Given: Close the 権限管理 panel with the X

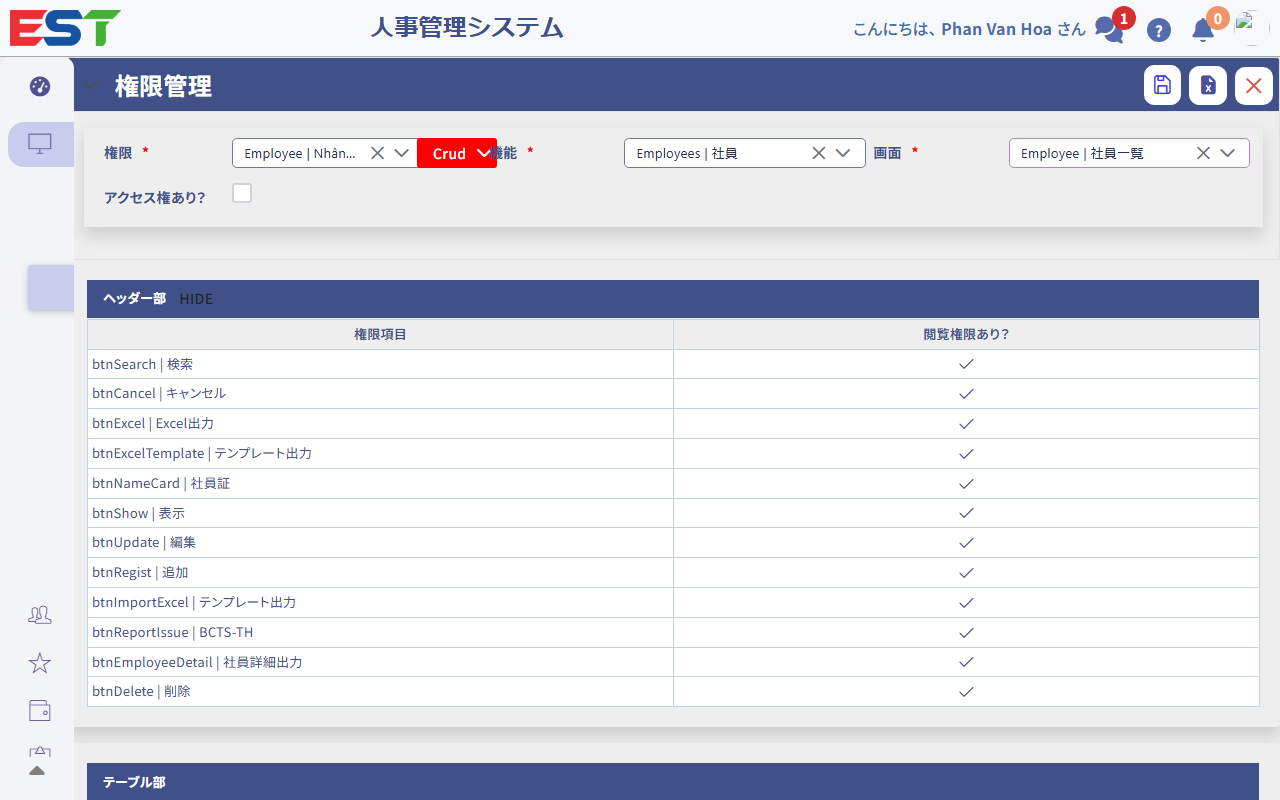Looking at the screenshot, I should (x=1254, y=85).
